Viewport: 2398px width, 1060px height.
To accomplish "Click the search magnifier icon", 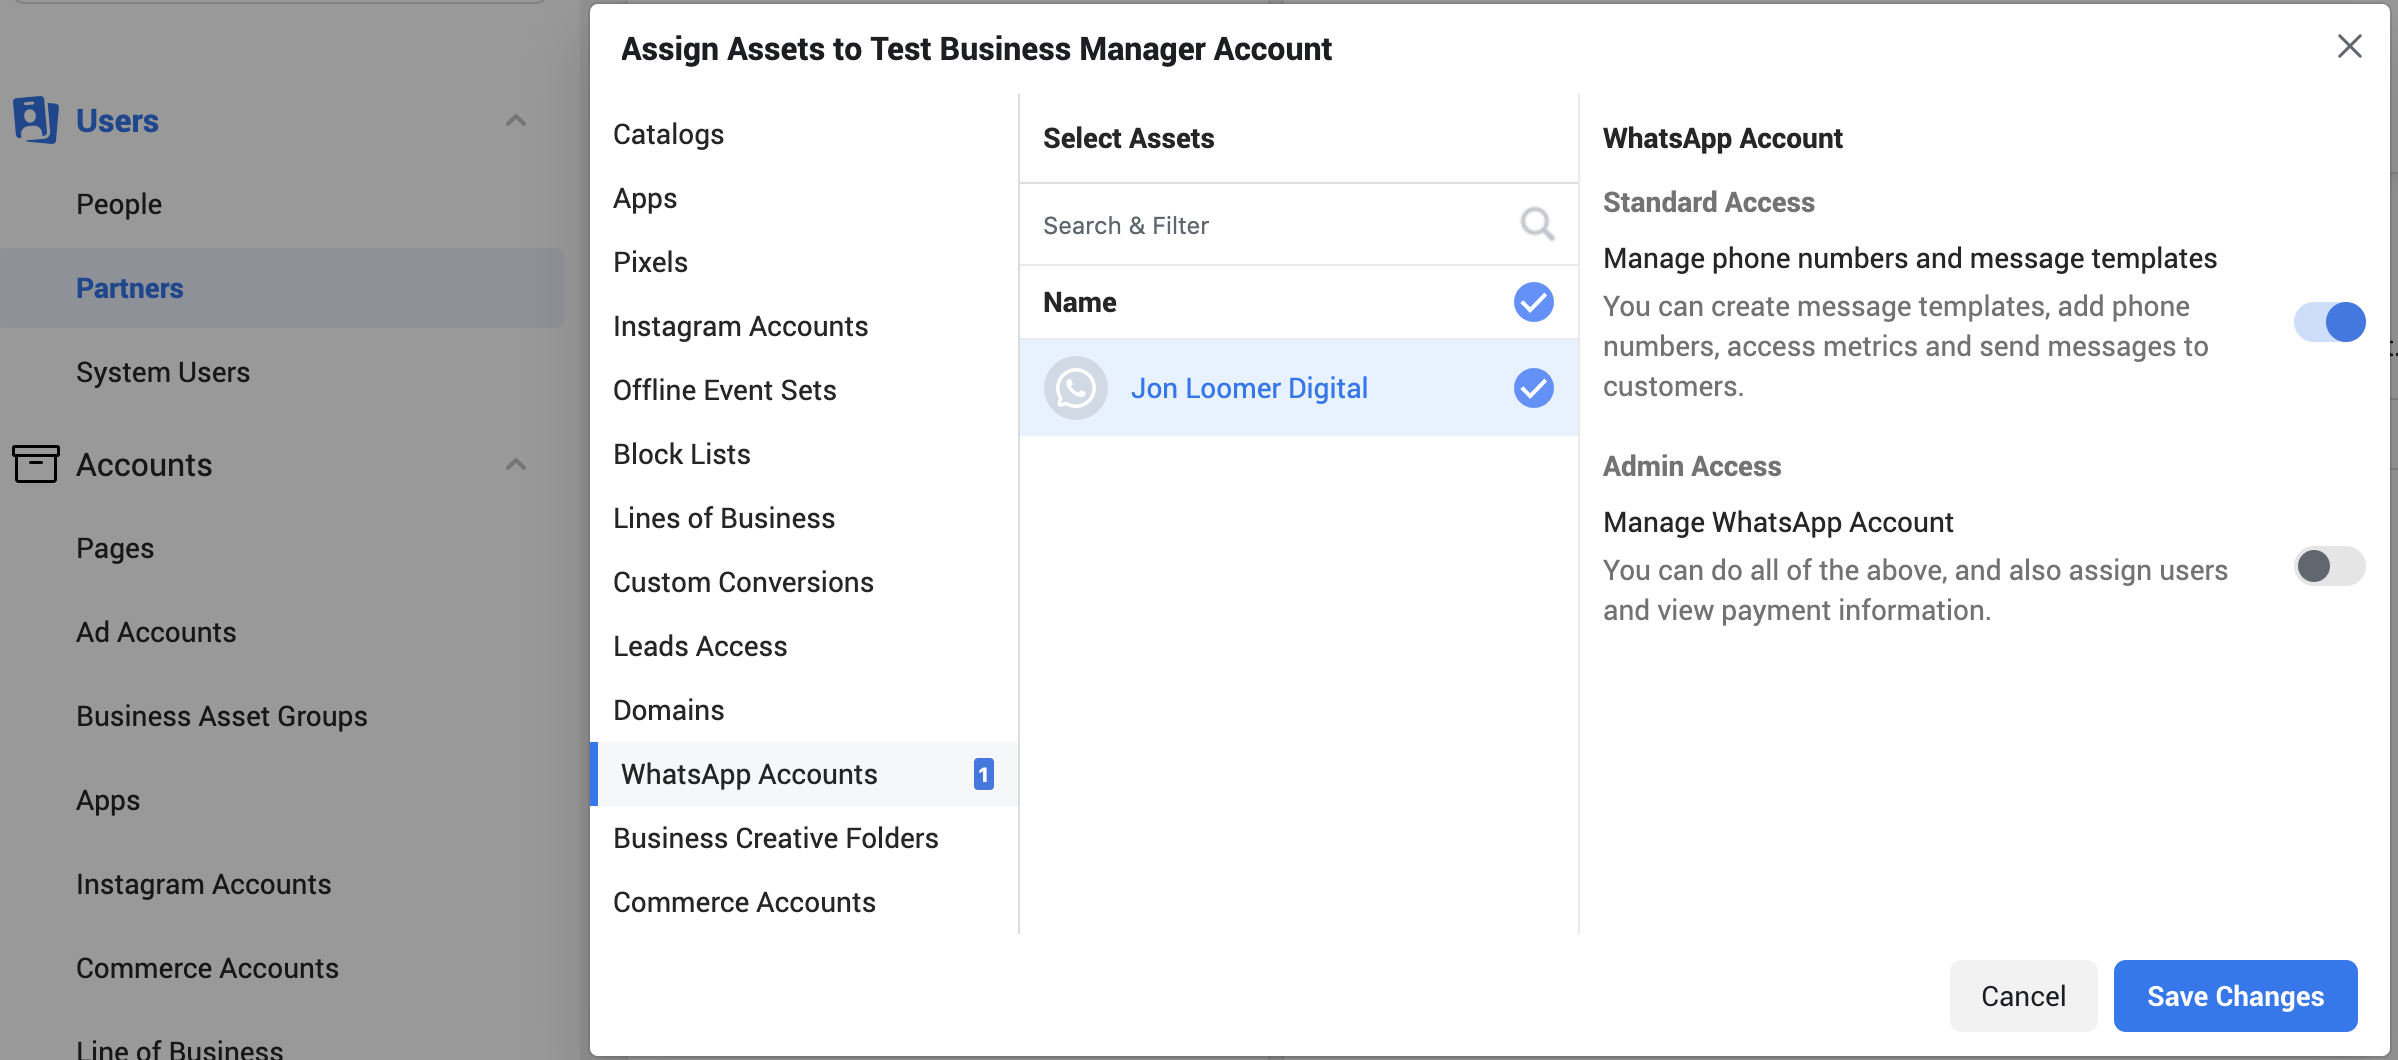I will pos(1537,225).
